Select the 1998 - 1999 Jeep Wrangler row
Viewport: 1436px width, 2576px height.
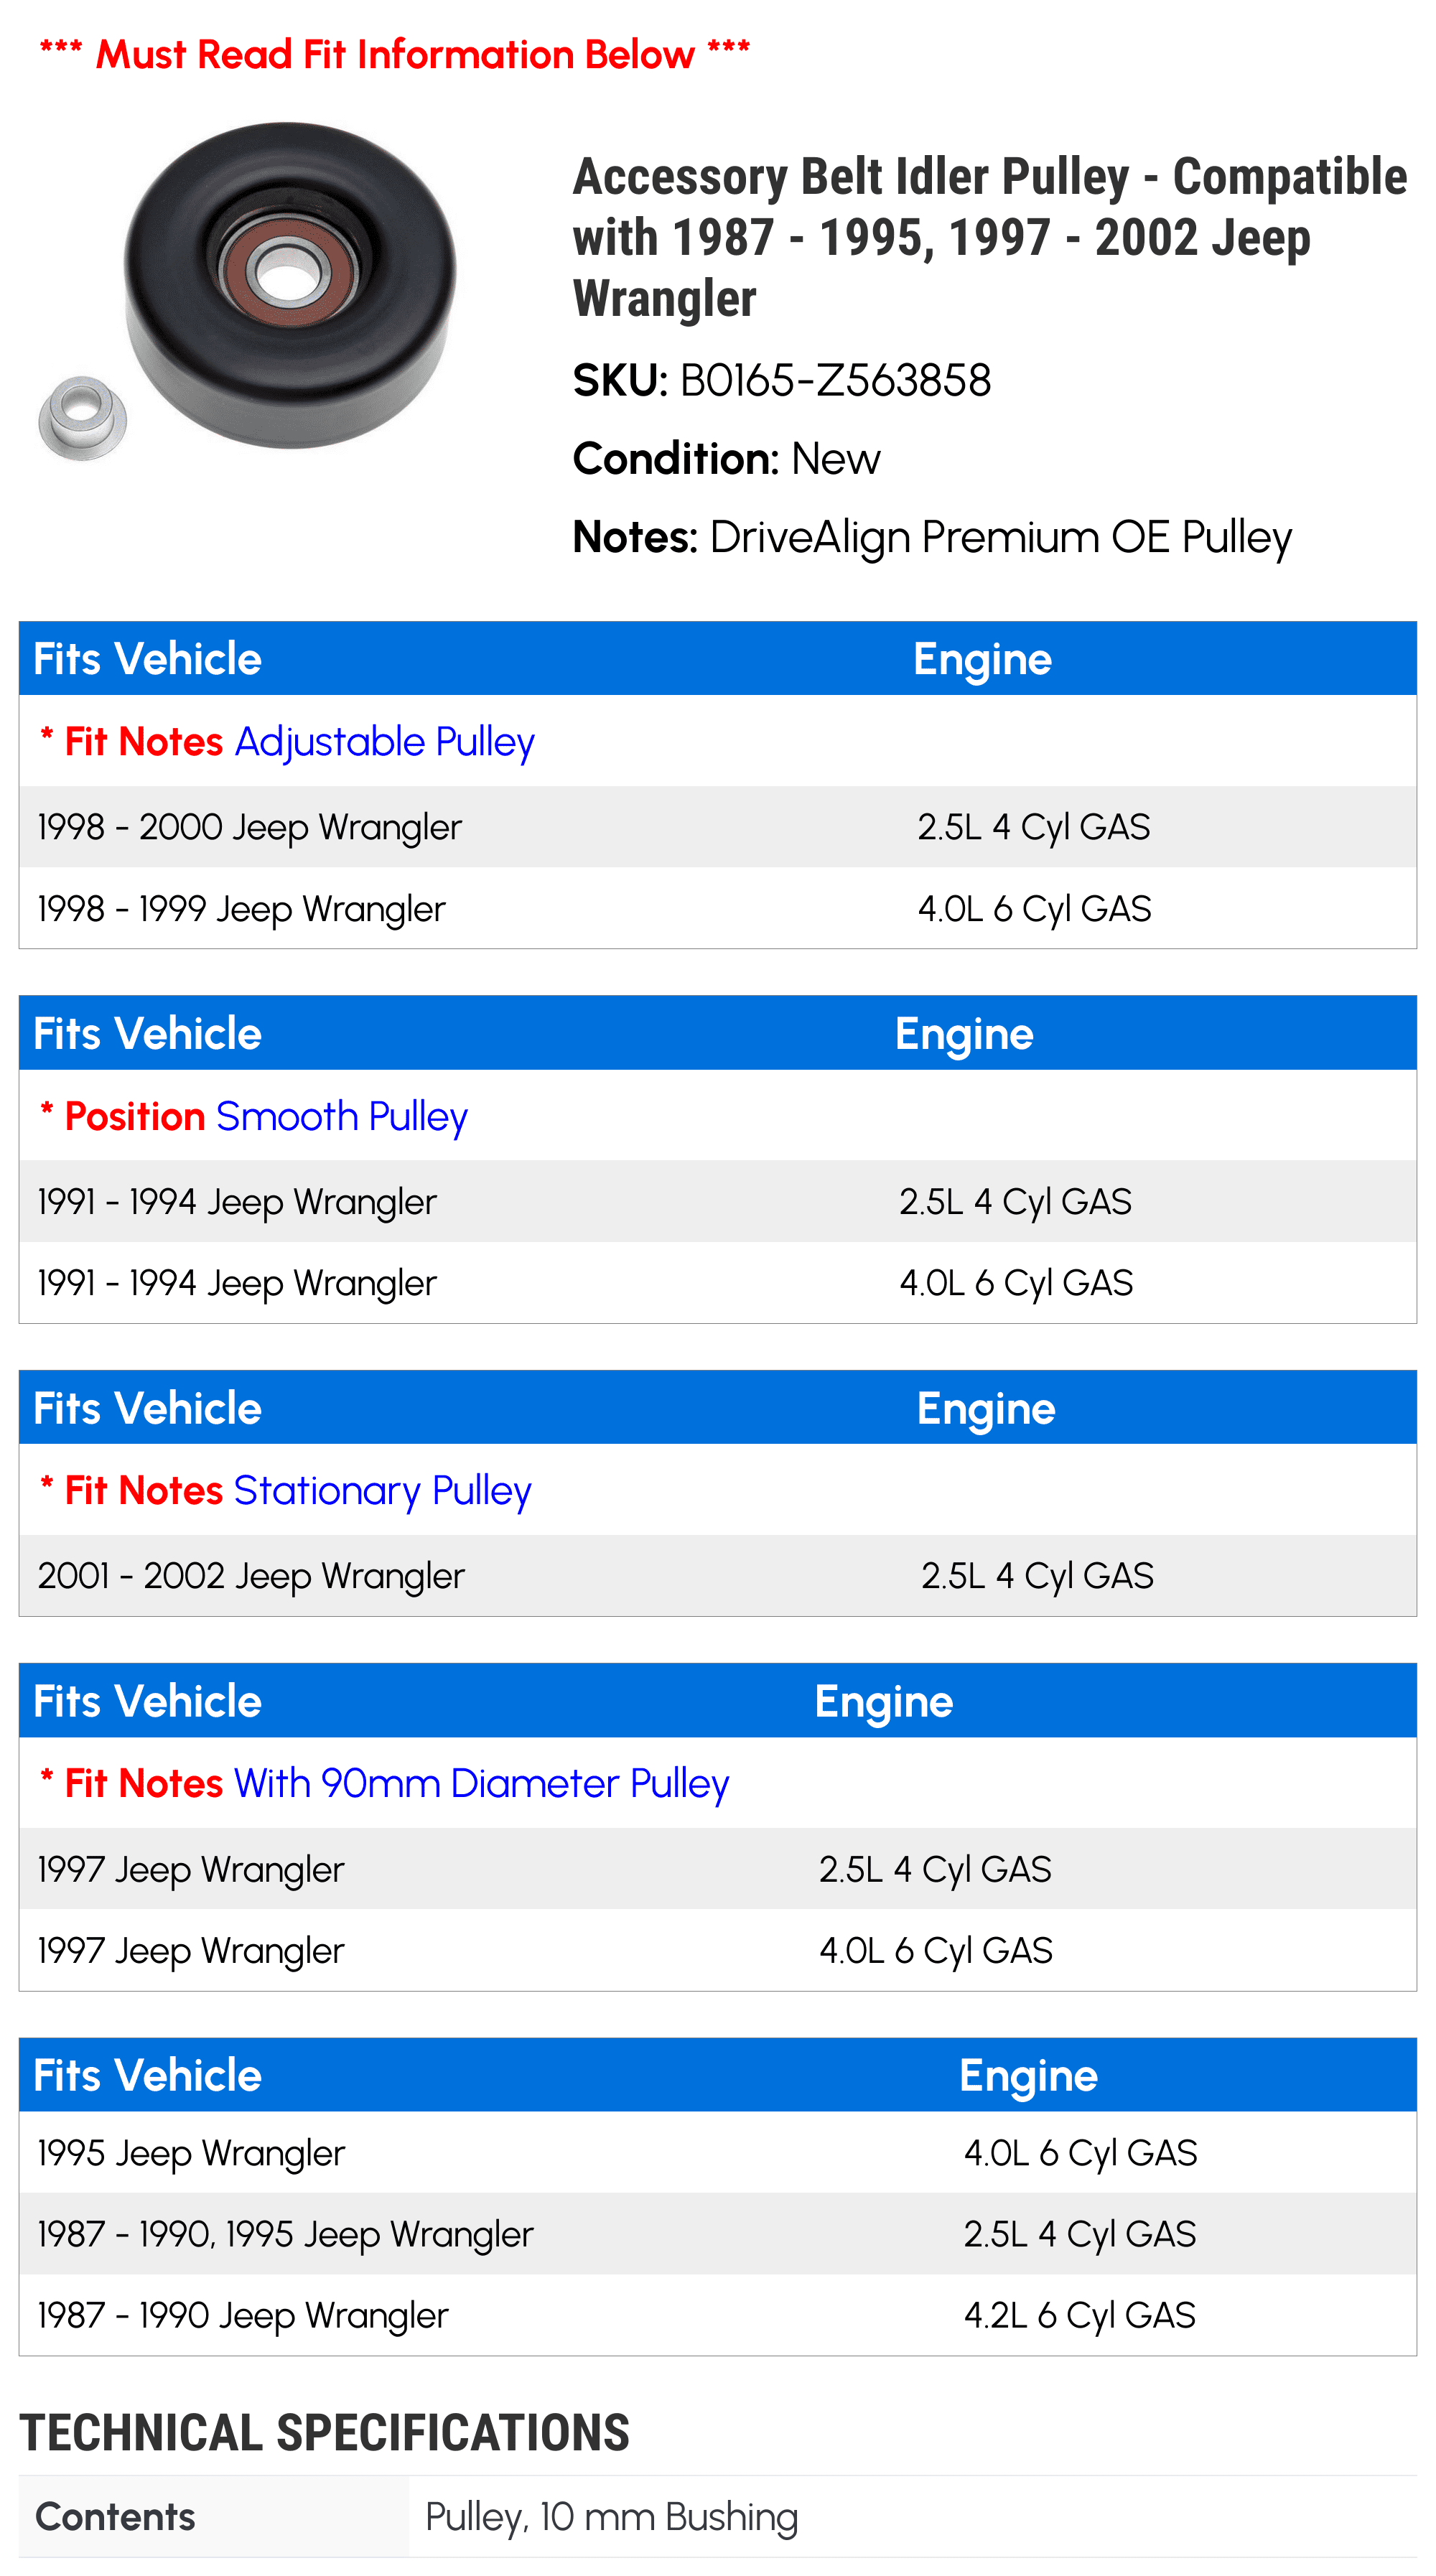[718, 908]
